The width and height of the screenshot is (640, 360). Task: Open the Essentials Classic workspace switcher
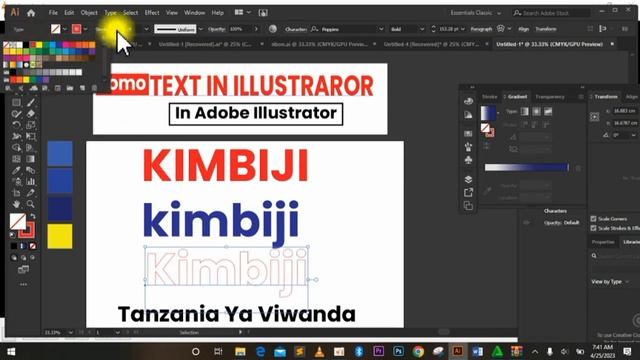tap(476, 13)
